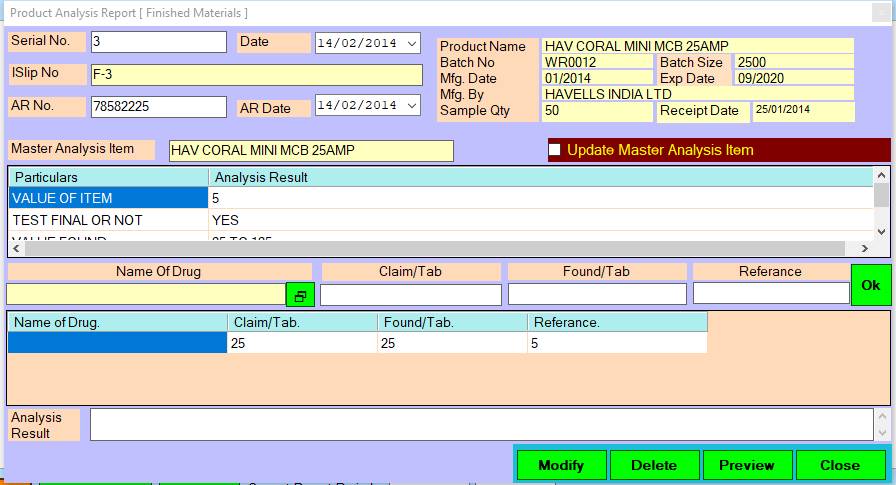
Task: Click the green lookup icon beside Name Of Drug
Action: tap(298, 295)
